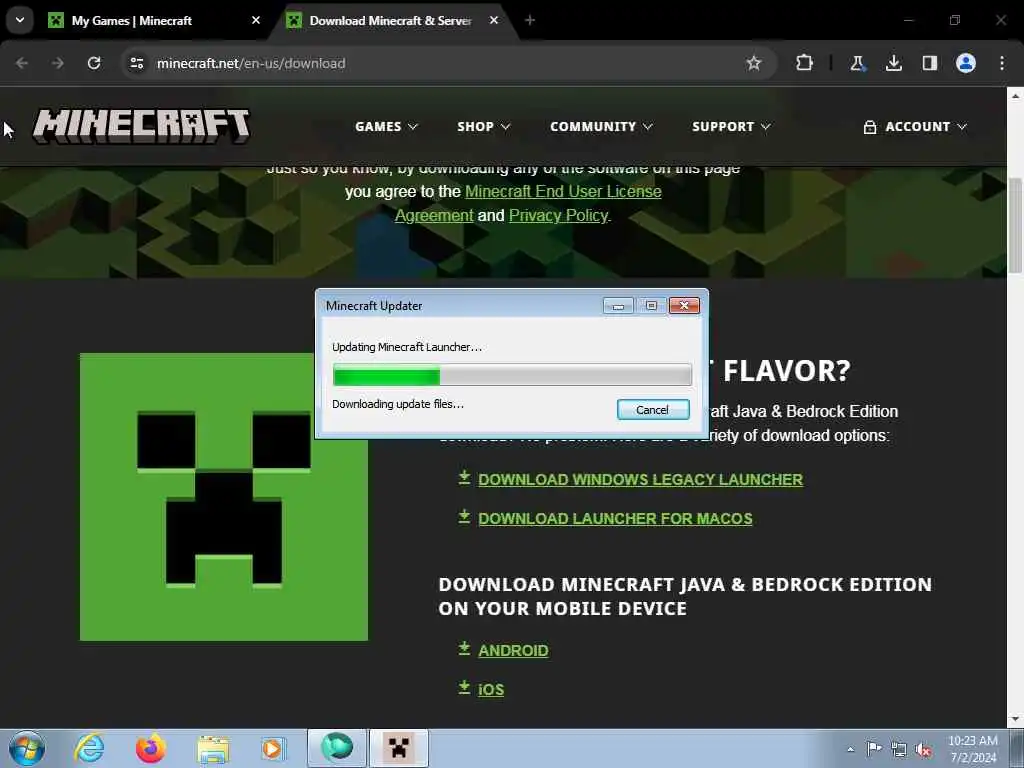Click the muted volume tray icon

click(923, 749)
